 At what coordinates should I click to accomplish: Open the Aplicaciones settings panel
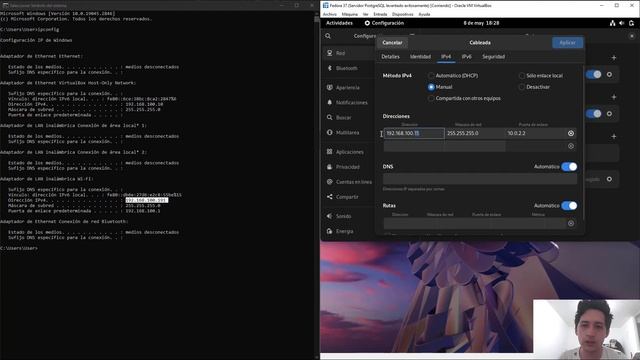[x=349, y=152]
